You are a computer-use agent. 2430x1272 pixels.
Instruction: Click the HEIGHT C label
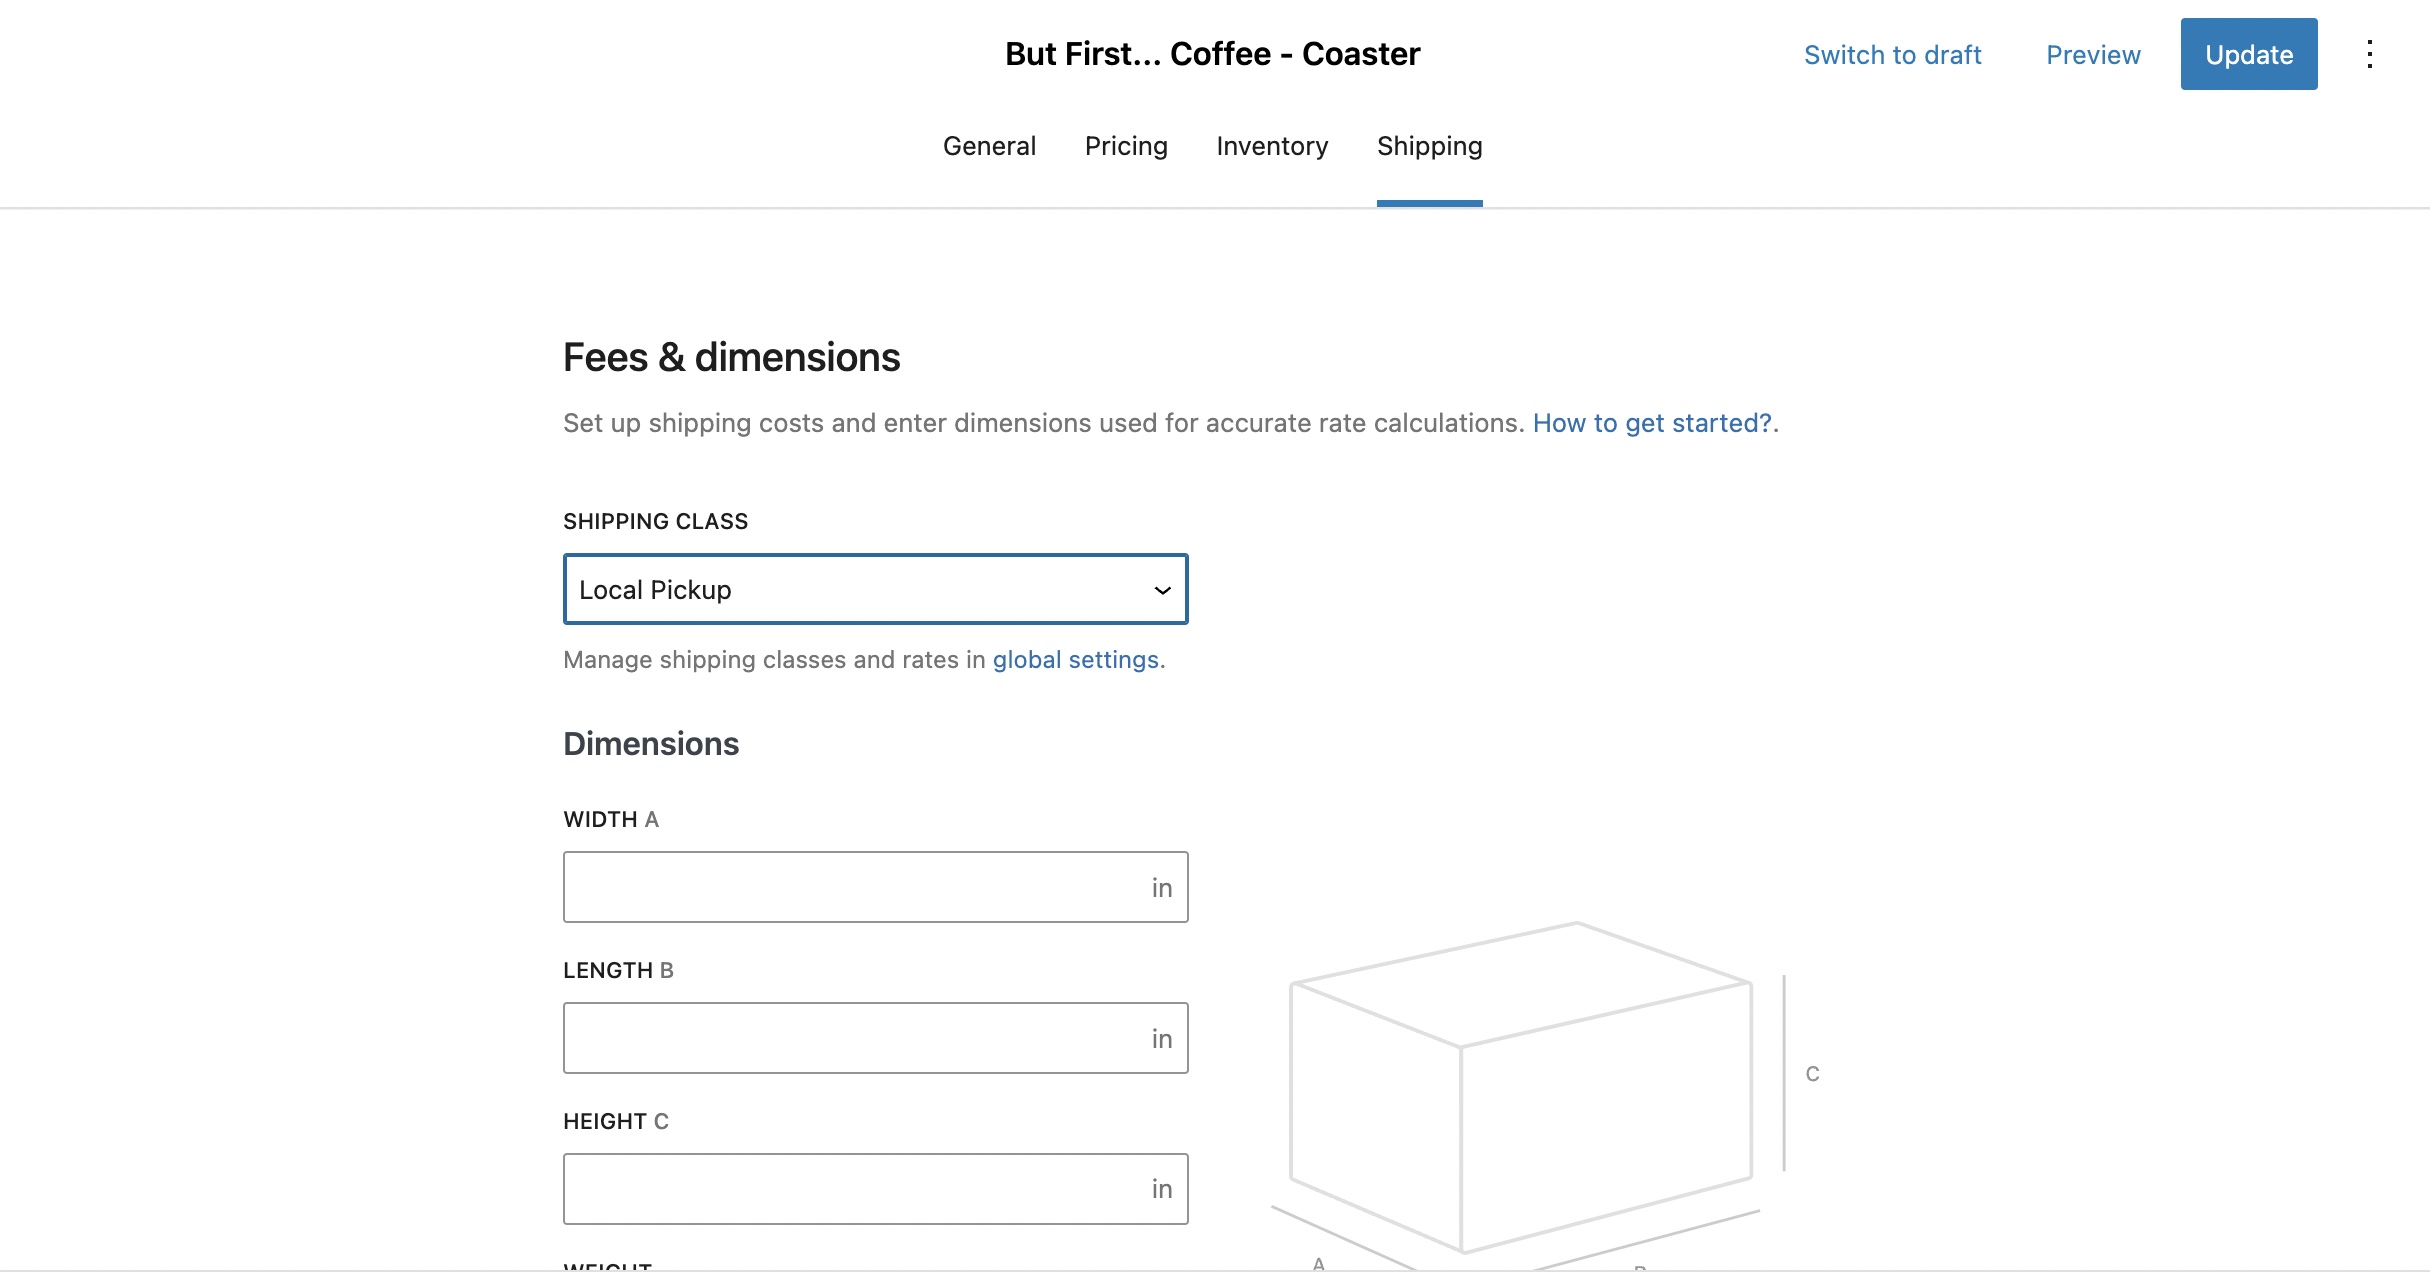pyautogui.click(x=616, y=1121)
